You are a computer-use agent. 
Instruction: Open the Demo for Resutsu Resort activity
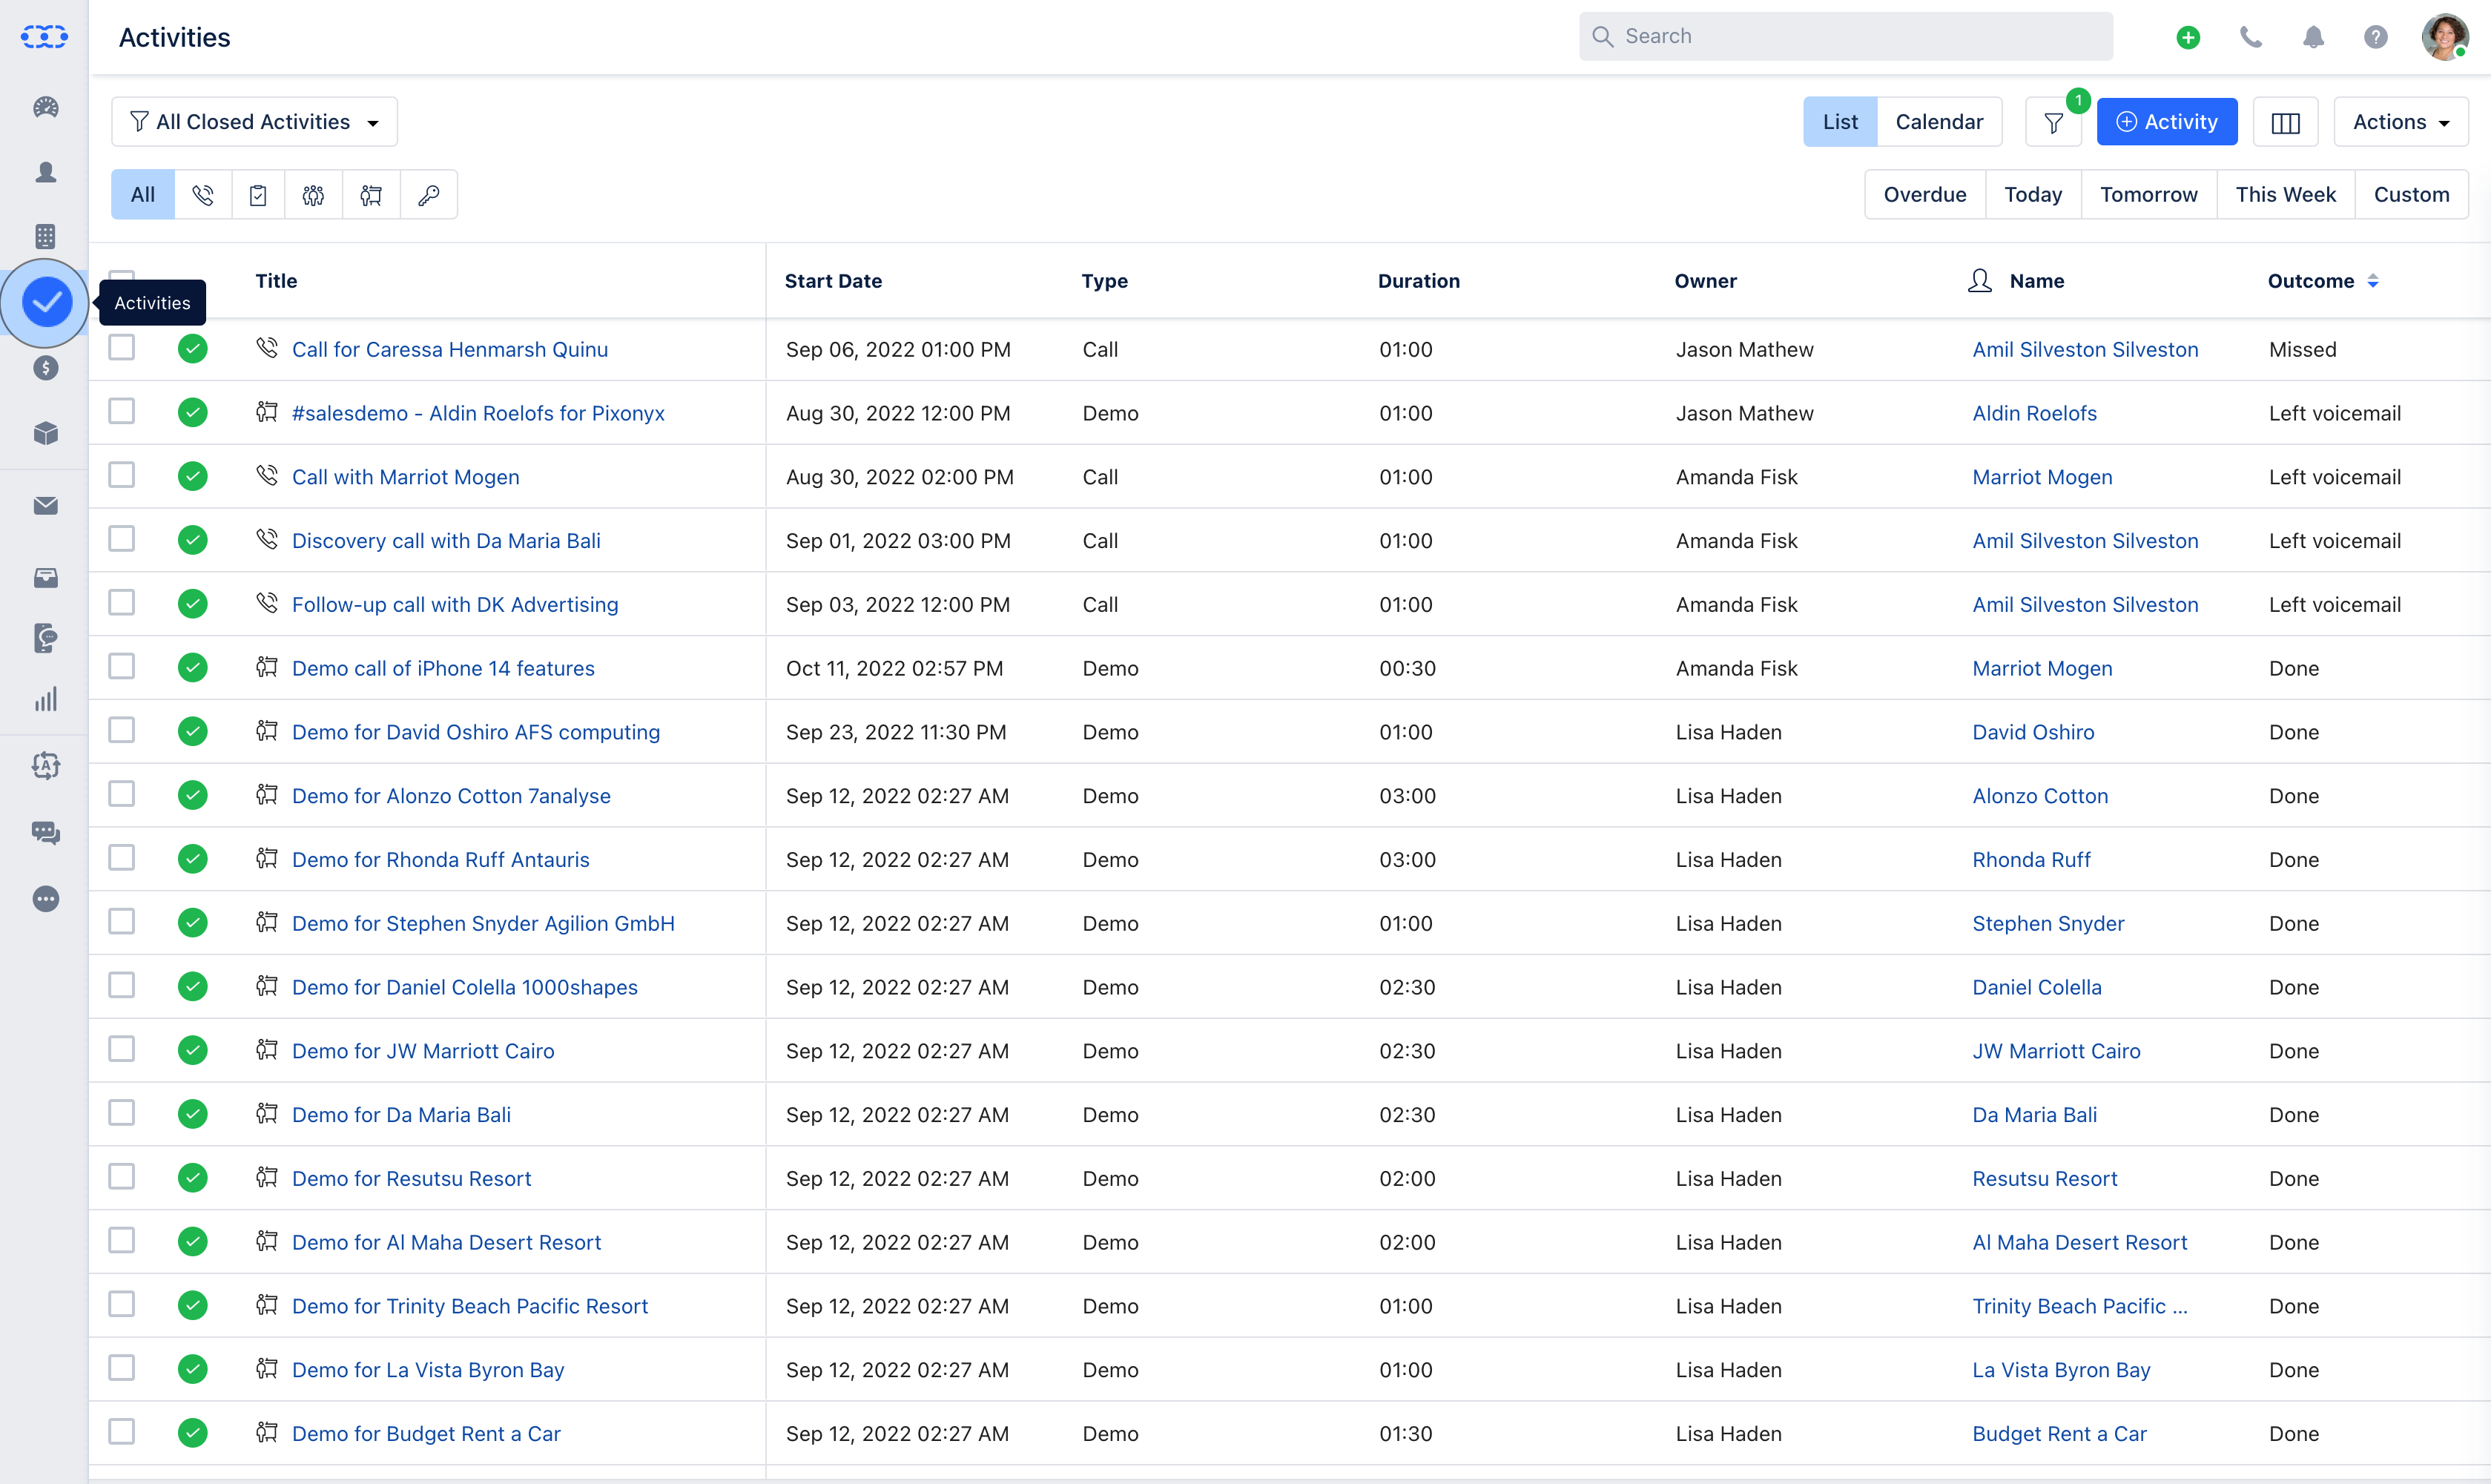411,1179
